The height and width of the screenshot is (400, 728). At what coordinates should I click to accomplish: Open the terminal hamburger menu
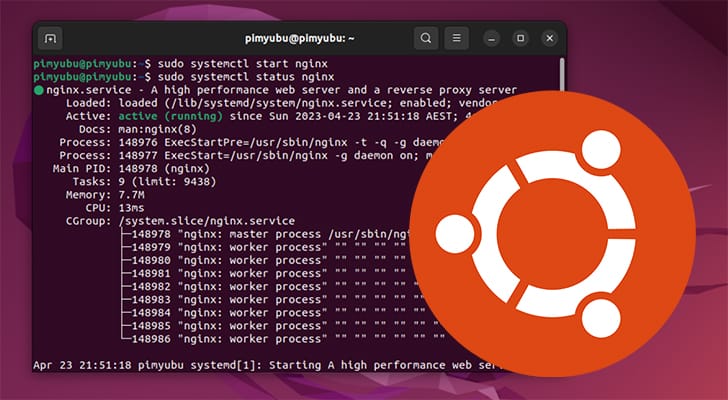(456, 39)
